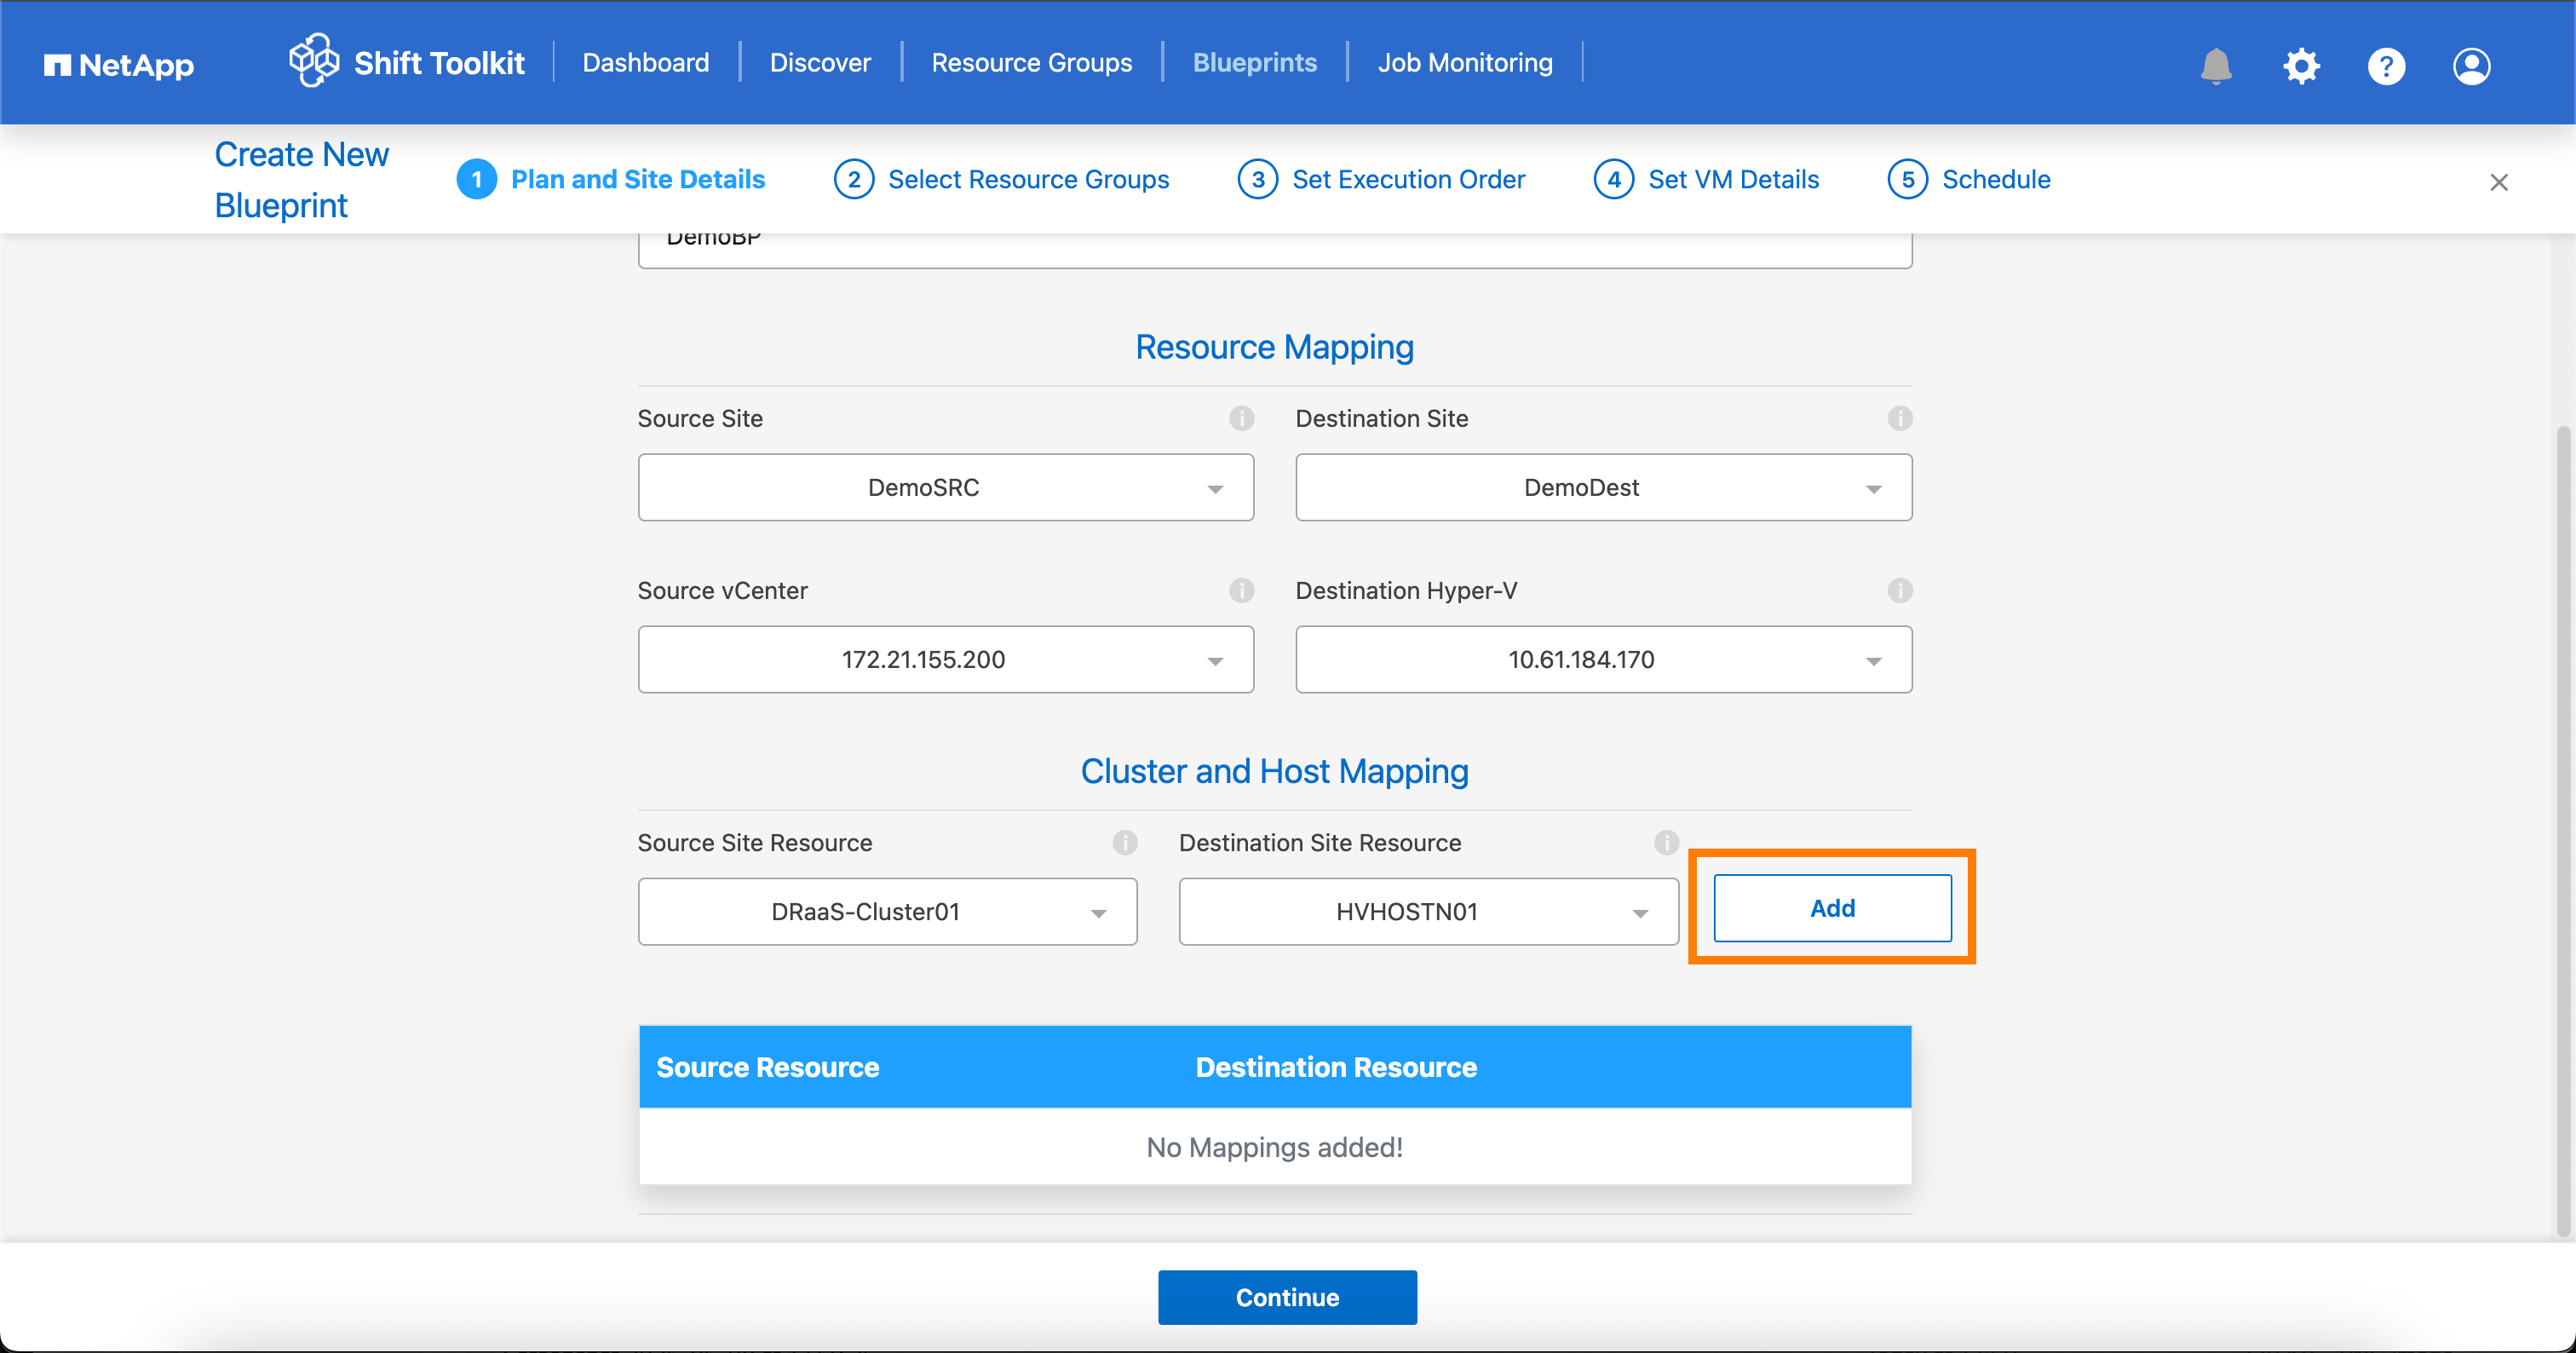Show info for Source Site Resource

(1124, 842)
